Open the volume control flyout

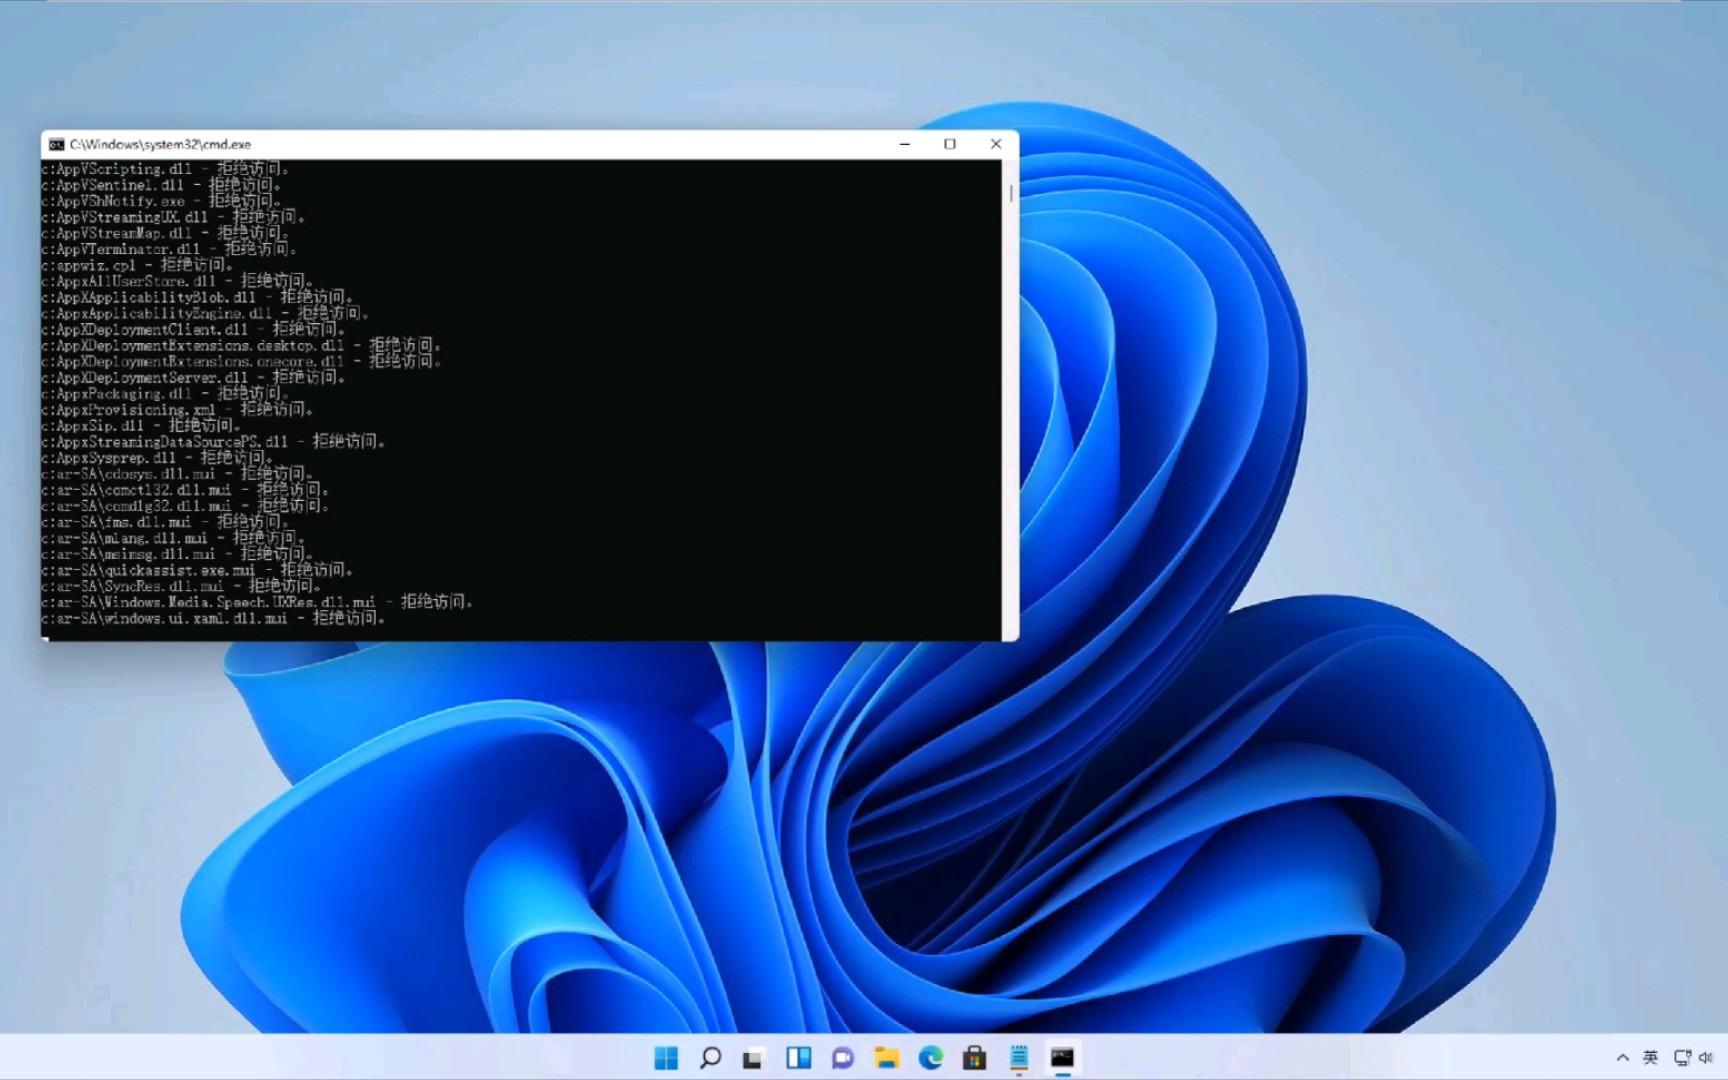click(x=1708, y=1057)
